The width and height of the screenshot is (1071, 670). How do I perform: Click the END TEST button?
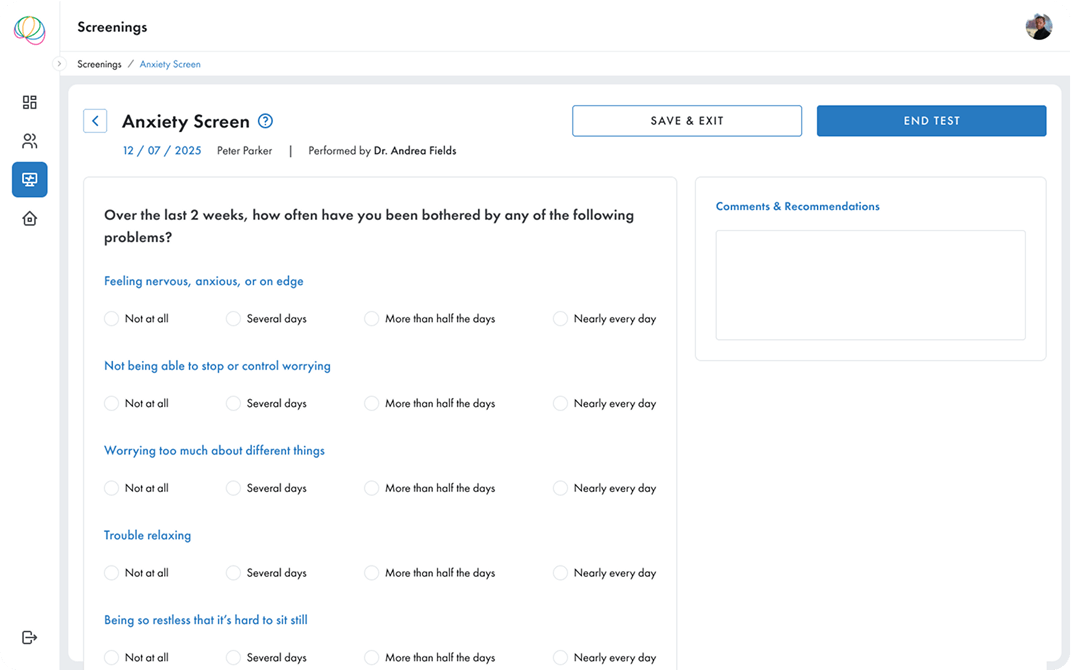931,121
